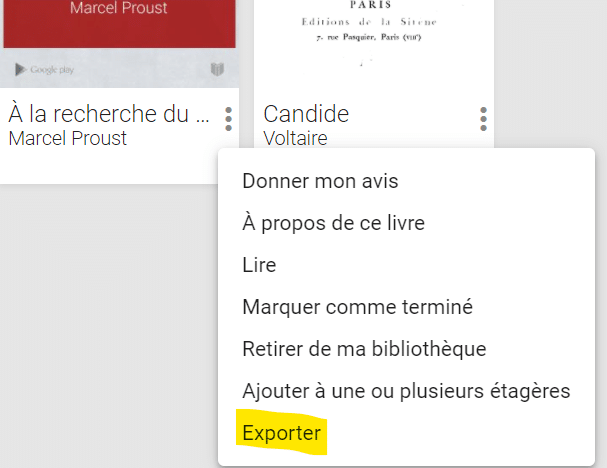Open the Candide book title
Image resolution: width=607 pixels, height=468 pixels.
click(306, 114)
